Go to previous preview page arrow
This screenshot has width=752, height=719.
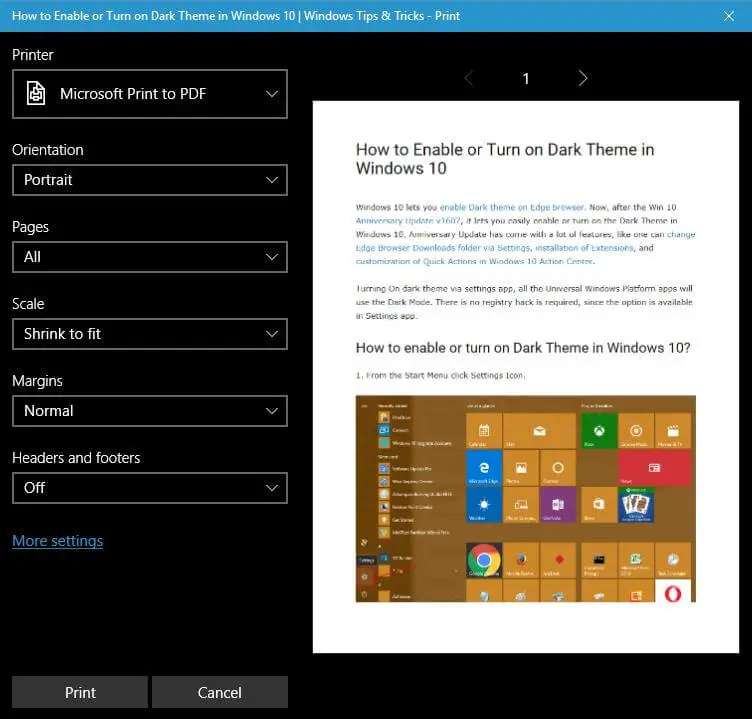469,78
